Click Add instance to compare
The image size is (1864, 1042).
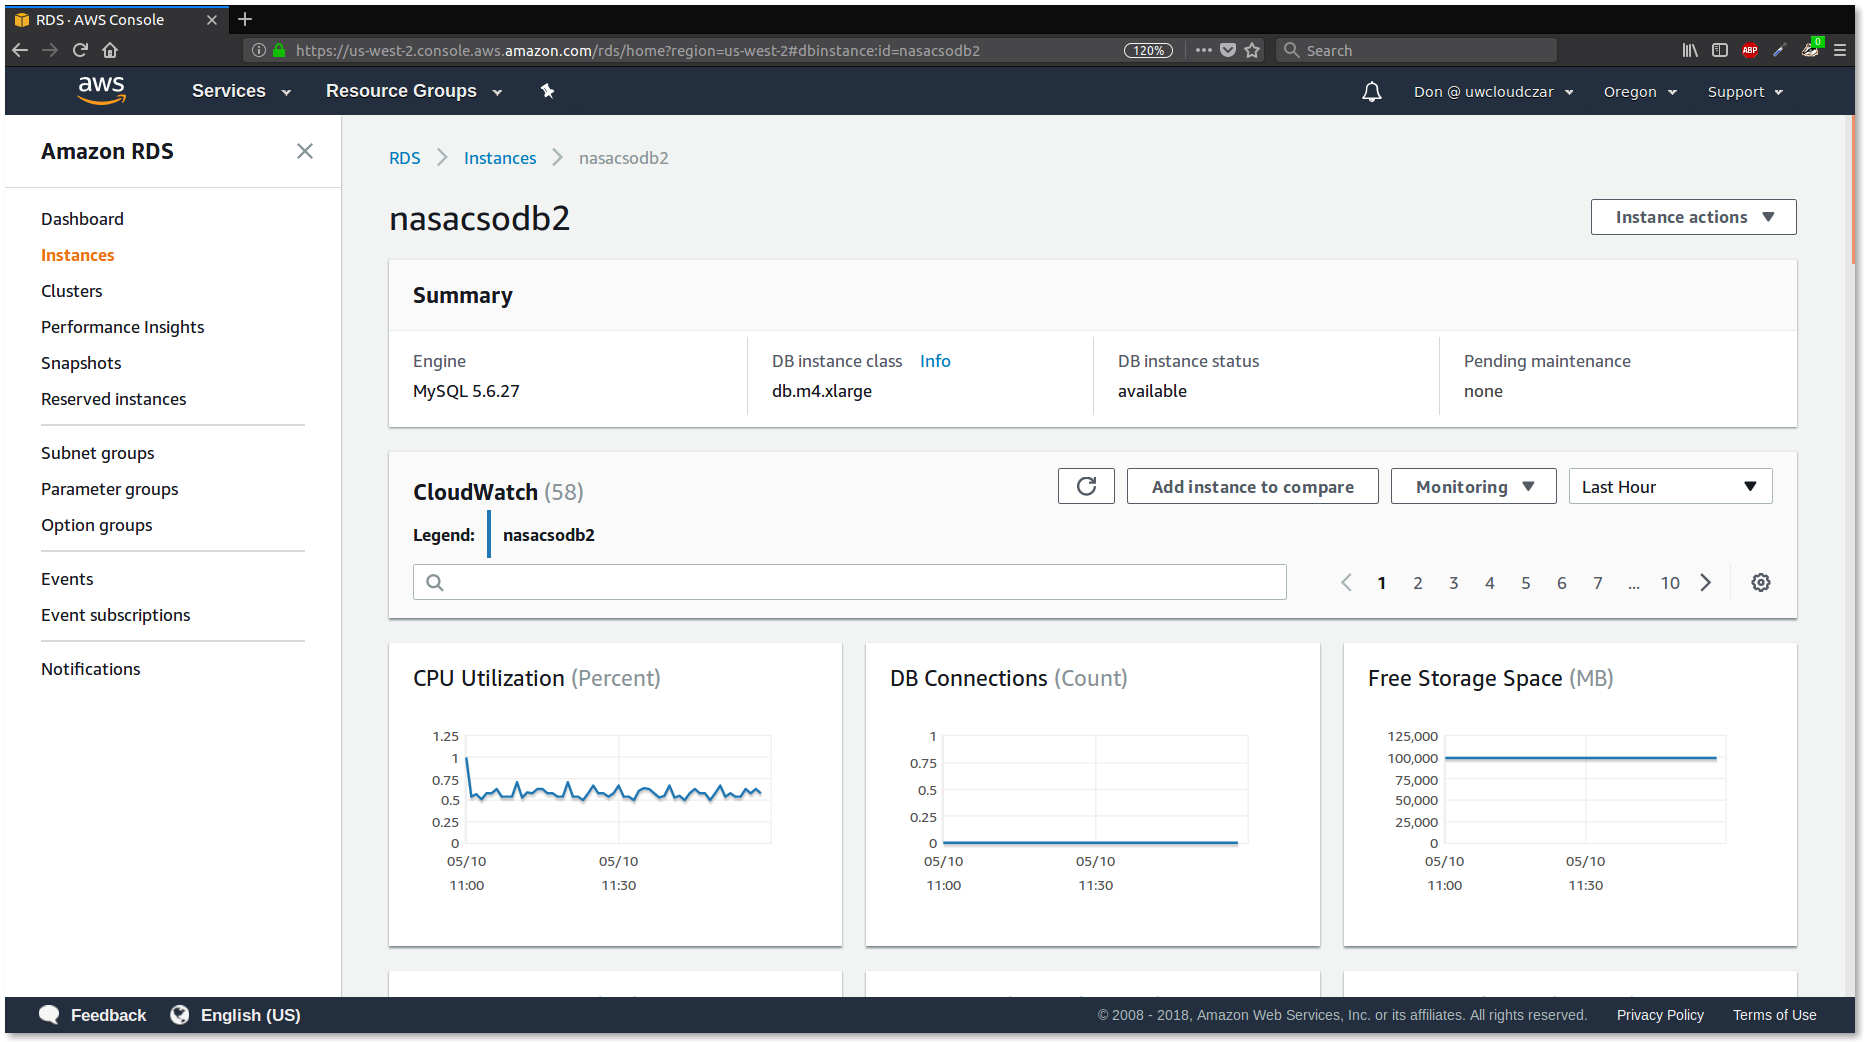click(x=1252, y=486)
